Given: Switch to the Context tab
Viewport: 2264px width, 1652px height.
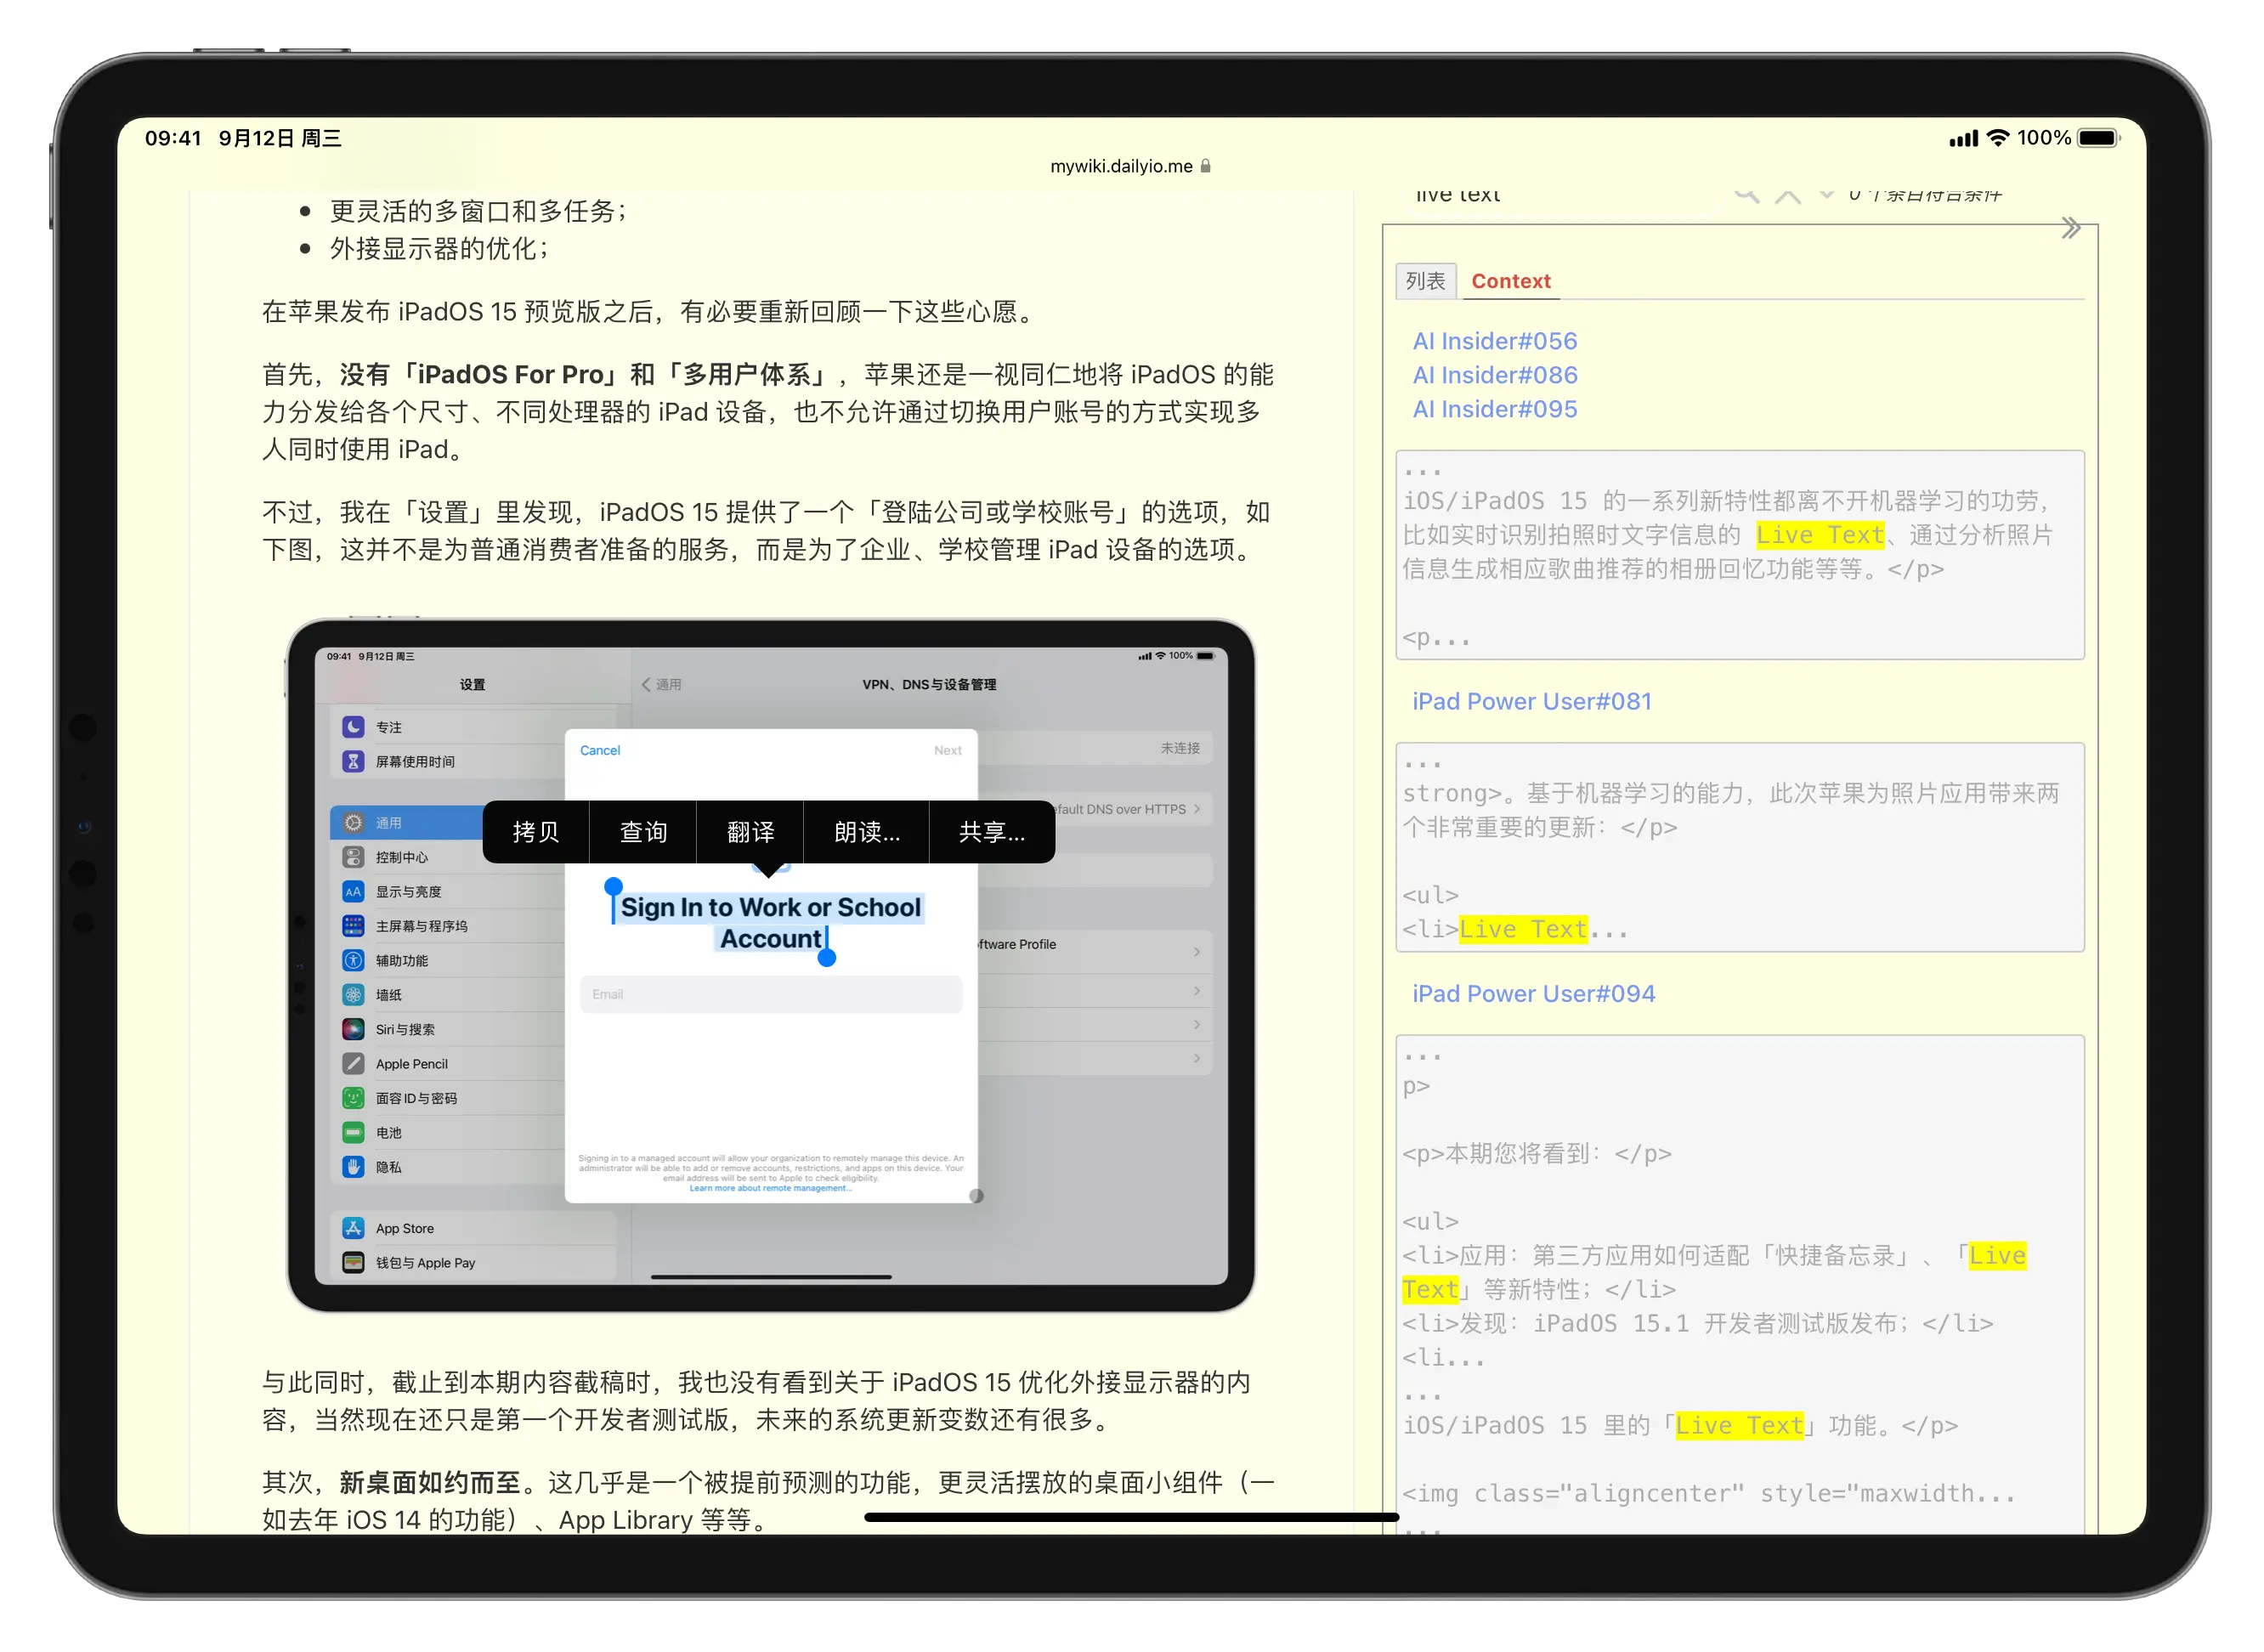Looking at the screenshot, I should pos(1511,281).
